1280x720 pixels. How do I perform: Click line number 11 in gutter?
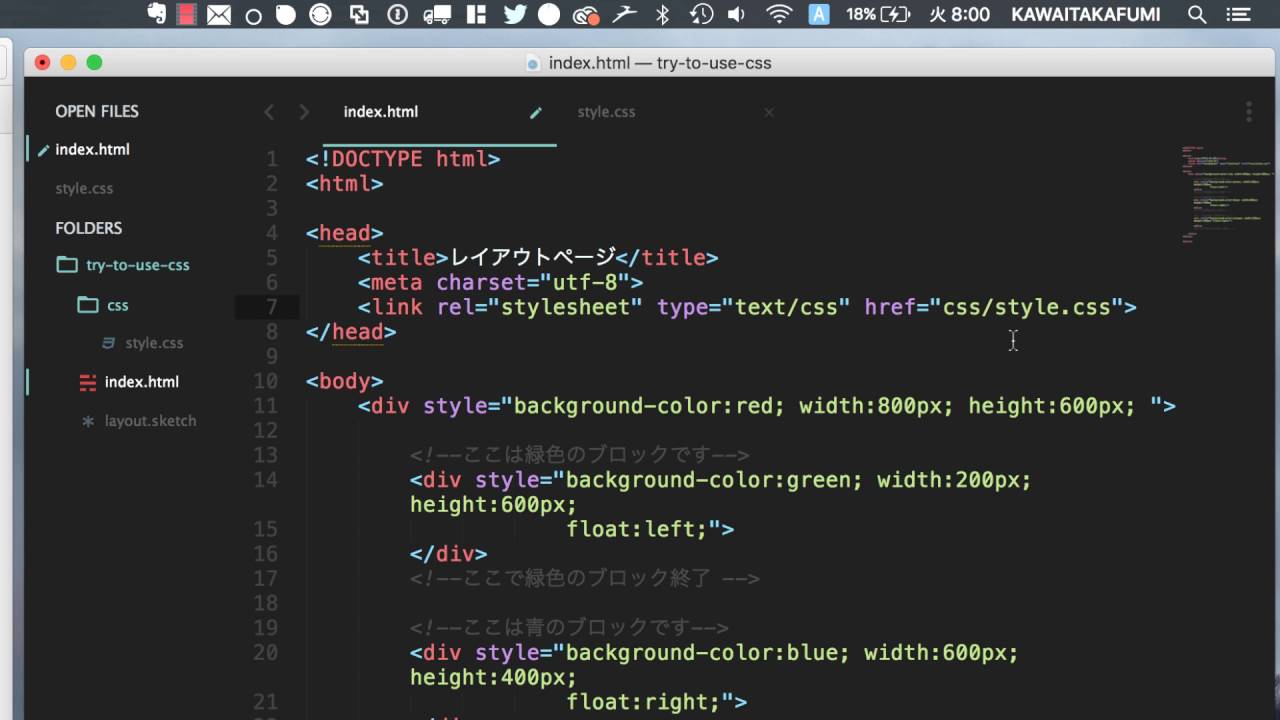[x=265, y=406]
